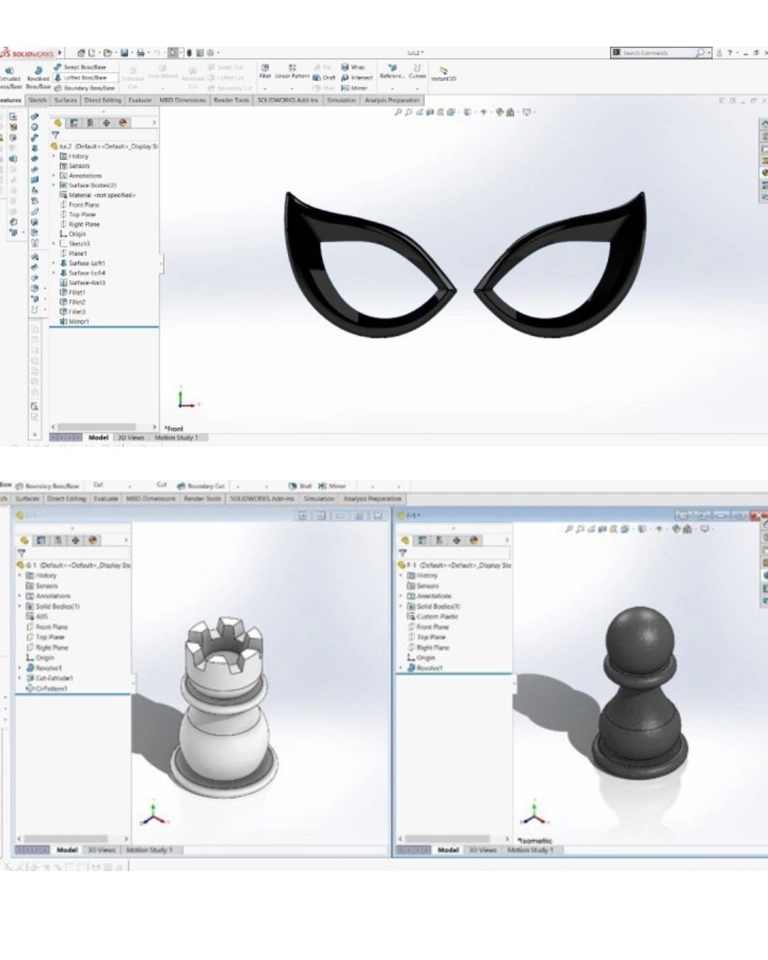Viewport: 768px width, 960px height.
Task: Expand History node in top window tree
Action: (54, 156)
